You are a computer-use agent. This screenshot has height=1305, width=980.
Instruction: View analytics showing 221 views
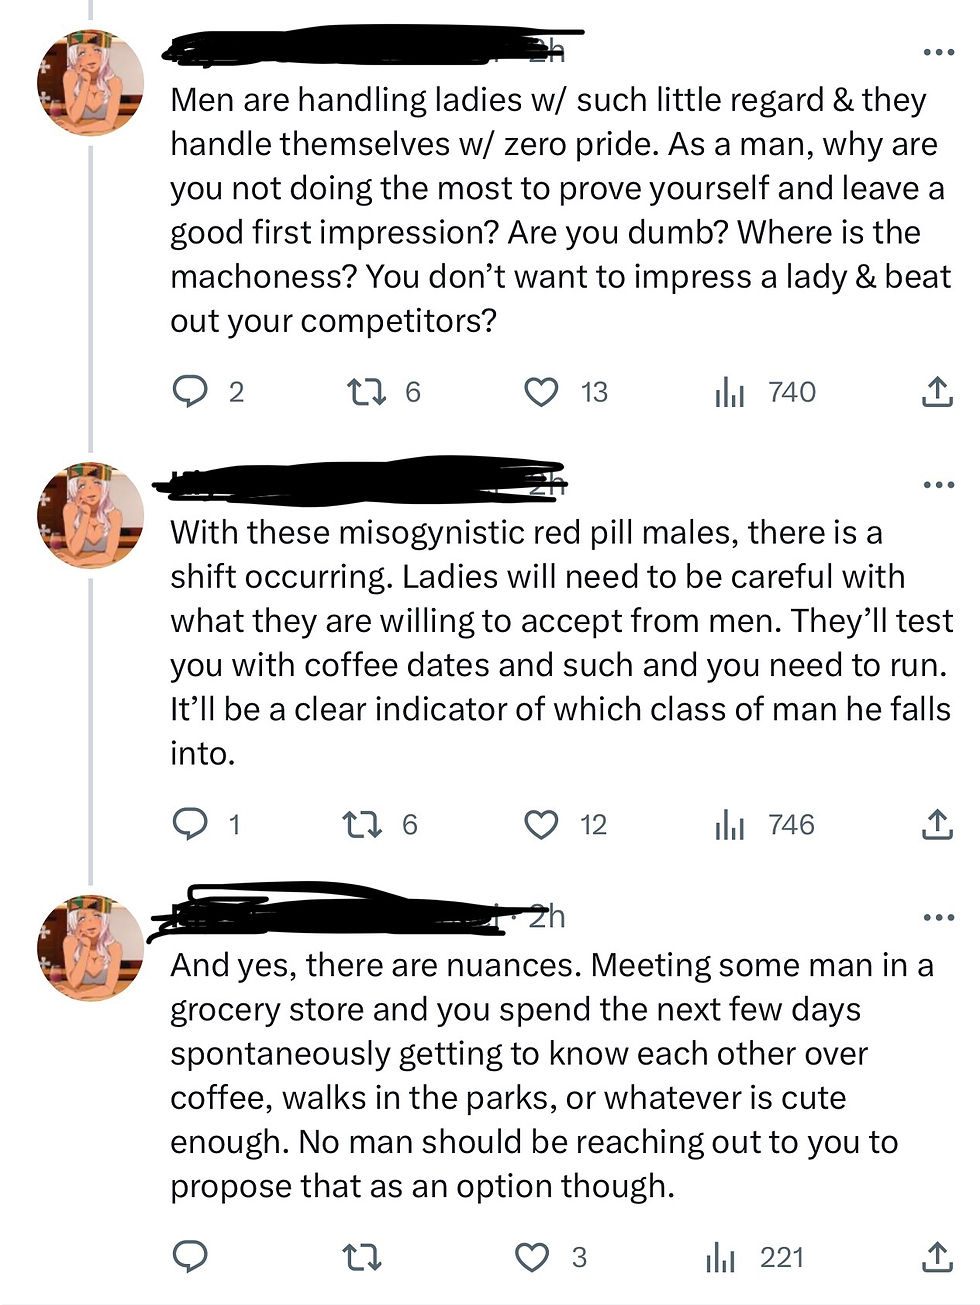coord(721,1256)
